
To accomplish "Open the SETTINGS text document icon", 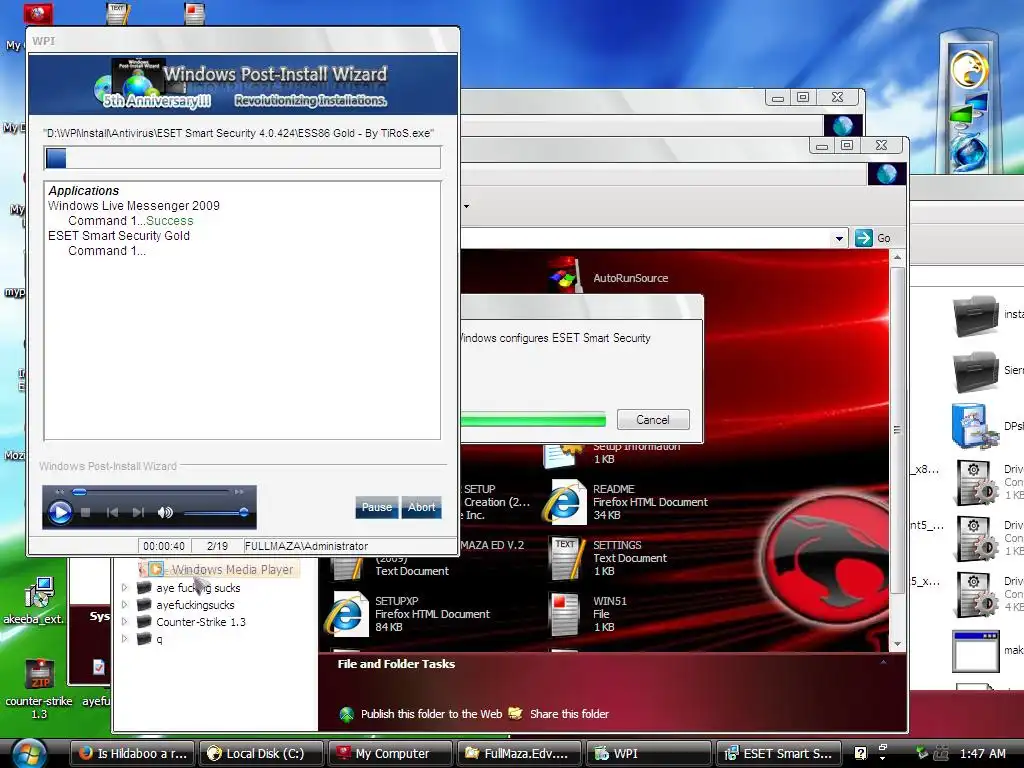I will tap(566, 558).
